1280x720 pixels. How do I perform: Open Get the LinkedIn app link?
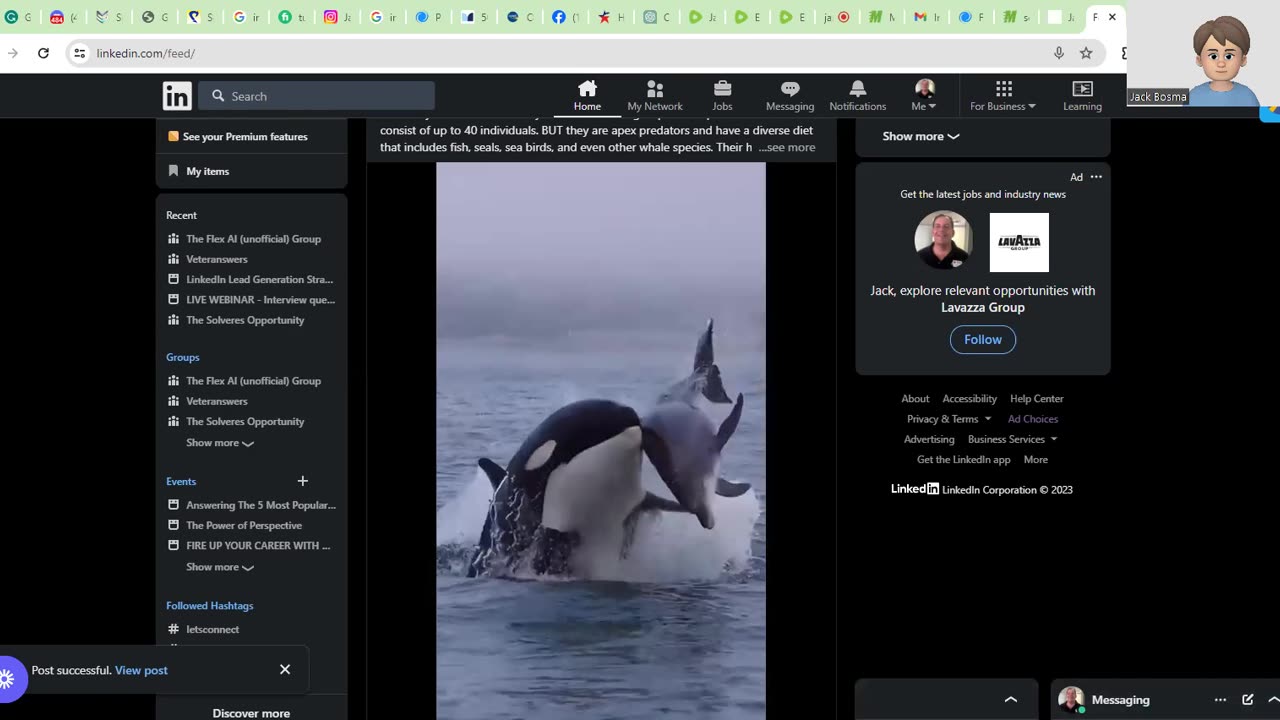pos(964,459)
